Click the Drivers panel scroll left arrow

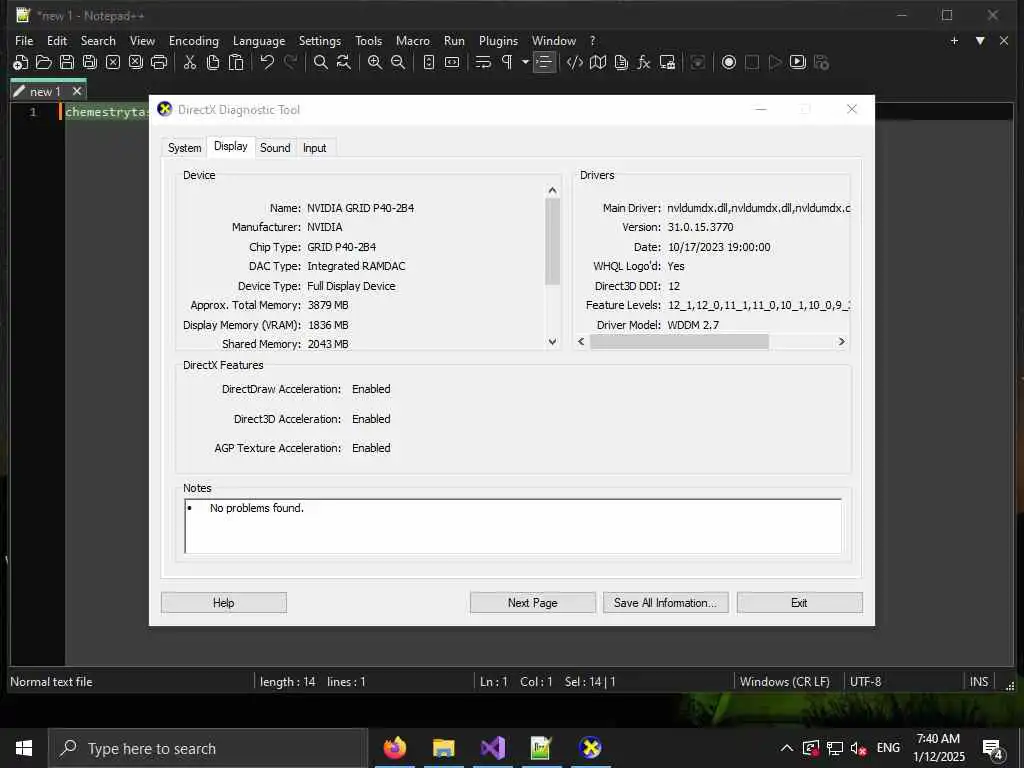coord(582,342)
